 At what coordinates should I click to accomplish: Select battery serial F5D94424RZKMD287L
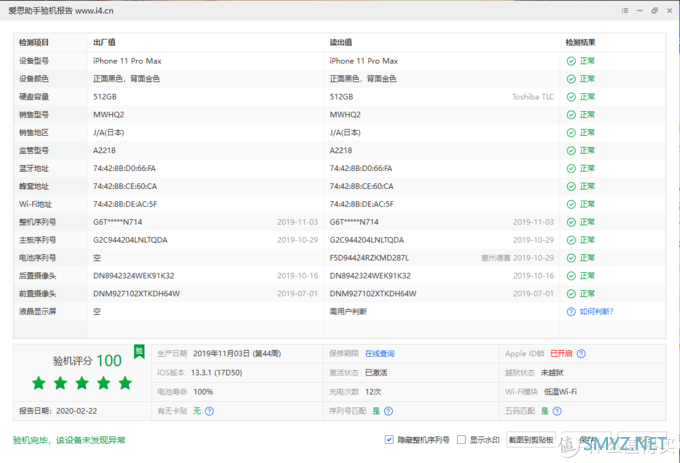coord(369,258)
